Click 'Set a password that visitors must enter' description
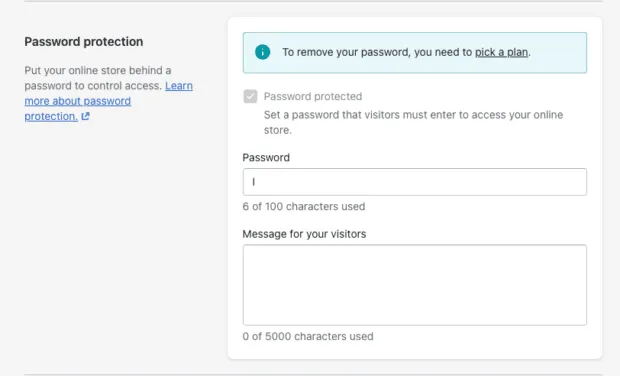The image size is (620, 376). point(414,123)
